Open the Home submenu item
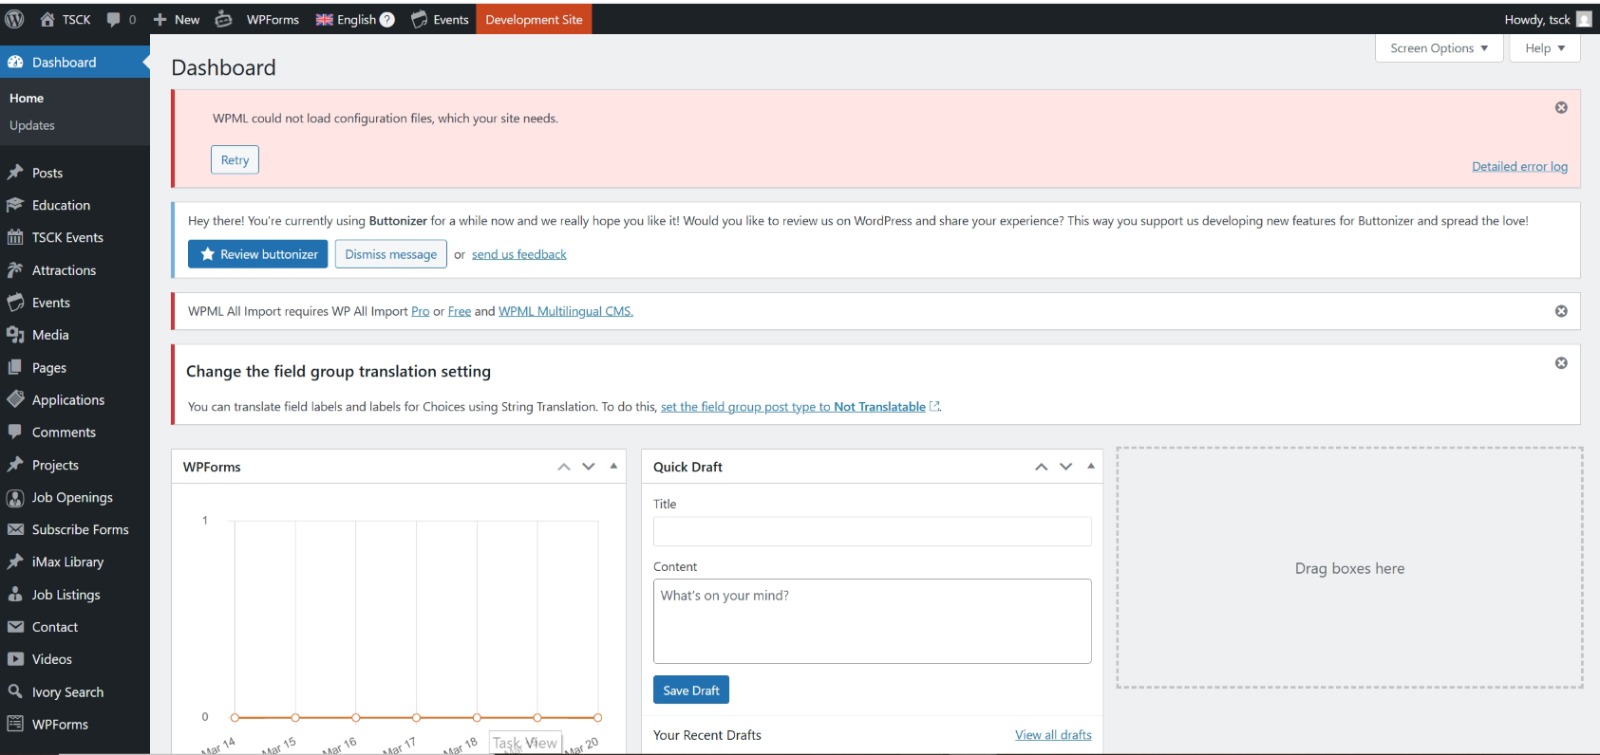The width and height of the screenshot is (1600, 755). (x=27, y=98)
